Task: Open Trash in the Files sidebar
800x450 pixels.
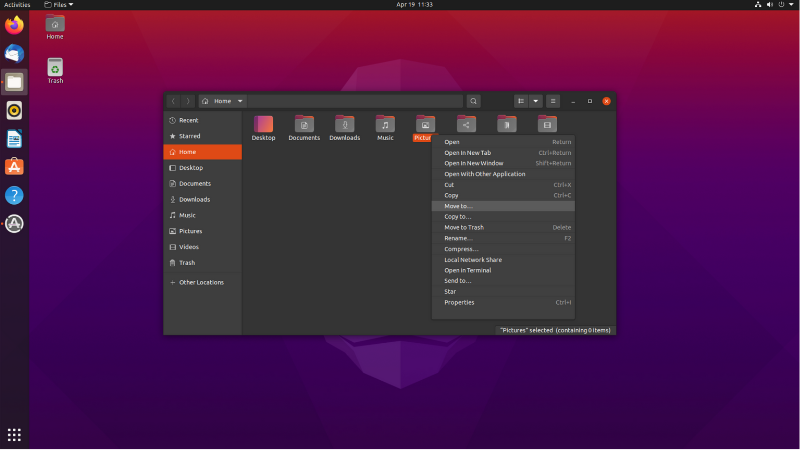Action: 187,263
